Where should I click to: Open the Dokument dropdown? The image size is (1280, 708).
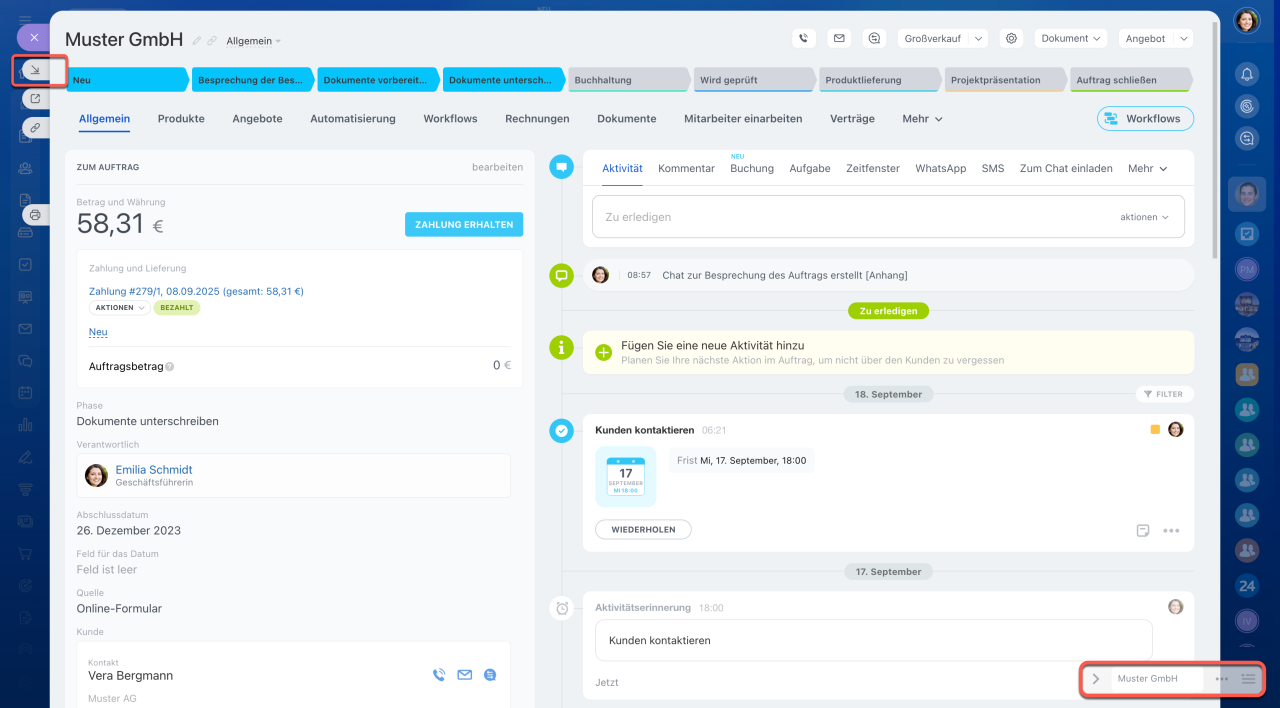click(1071, 38)
